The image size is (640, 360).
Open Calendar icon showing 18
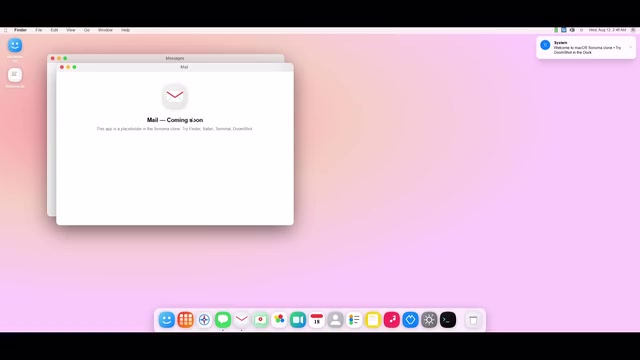click(x=317, y=320)
